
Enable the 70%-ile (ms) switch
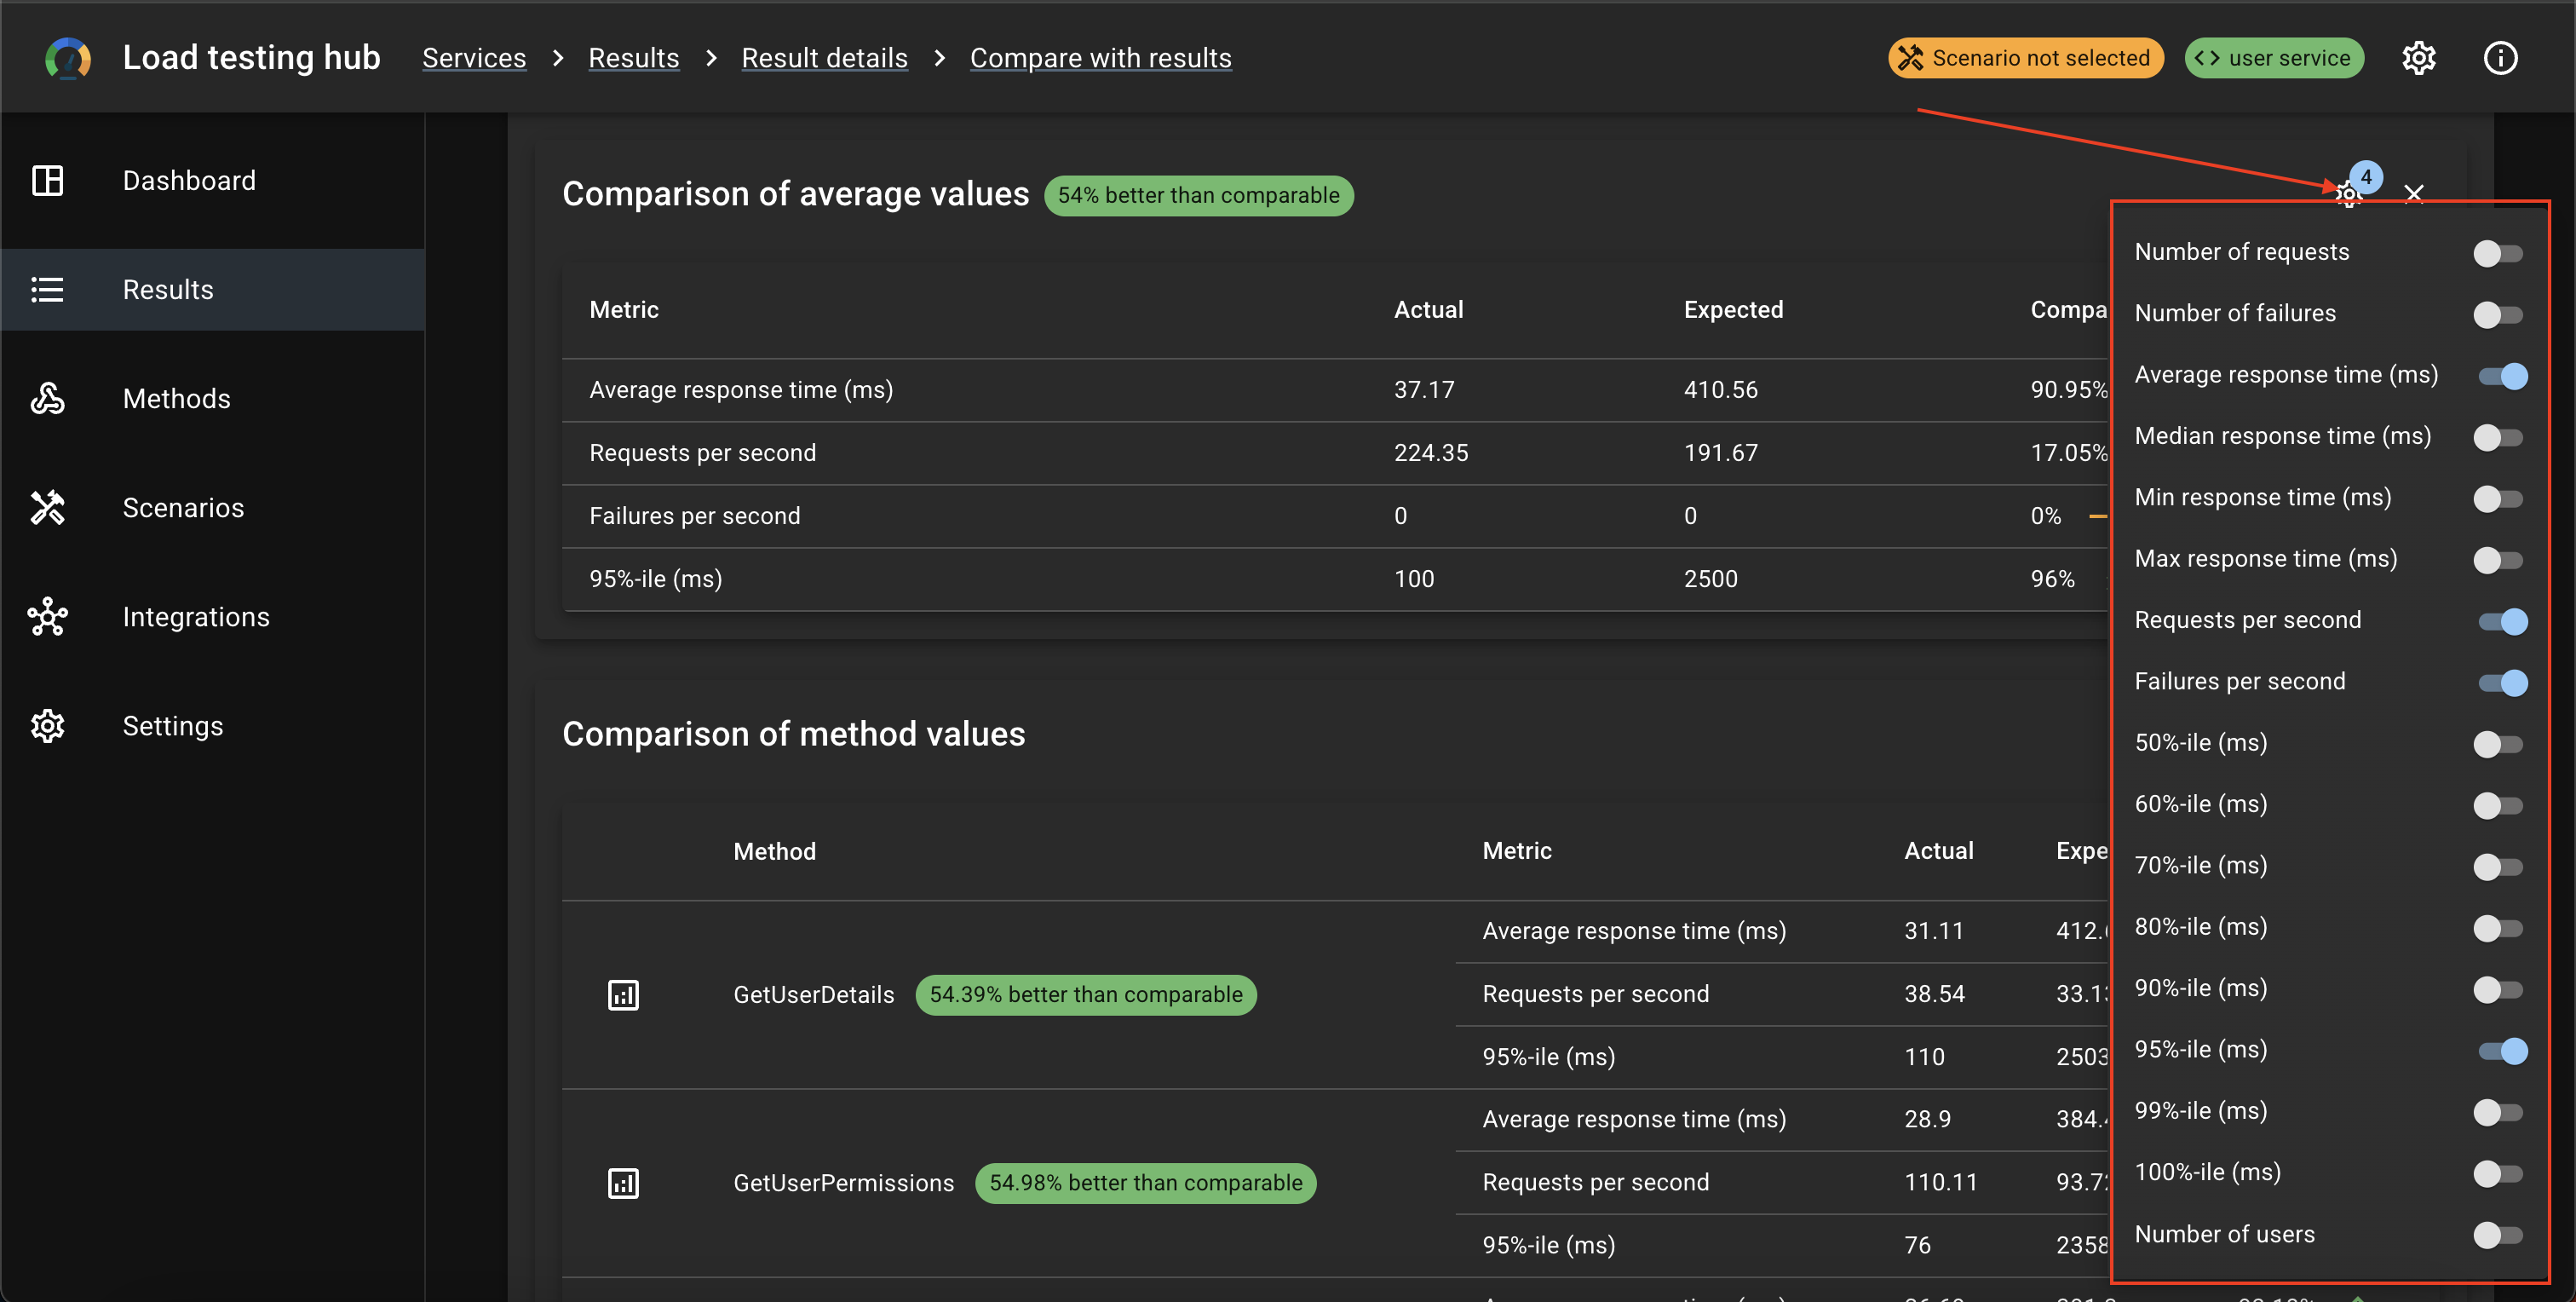coord(2498,867)
